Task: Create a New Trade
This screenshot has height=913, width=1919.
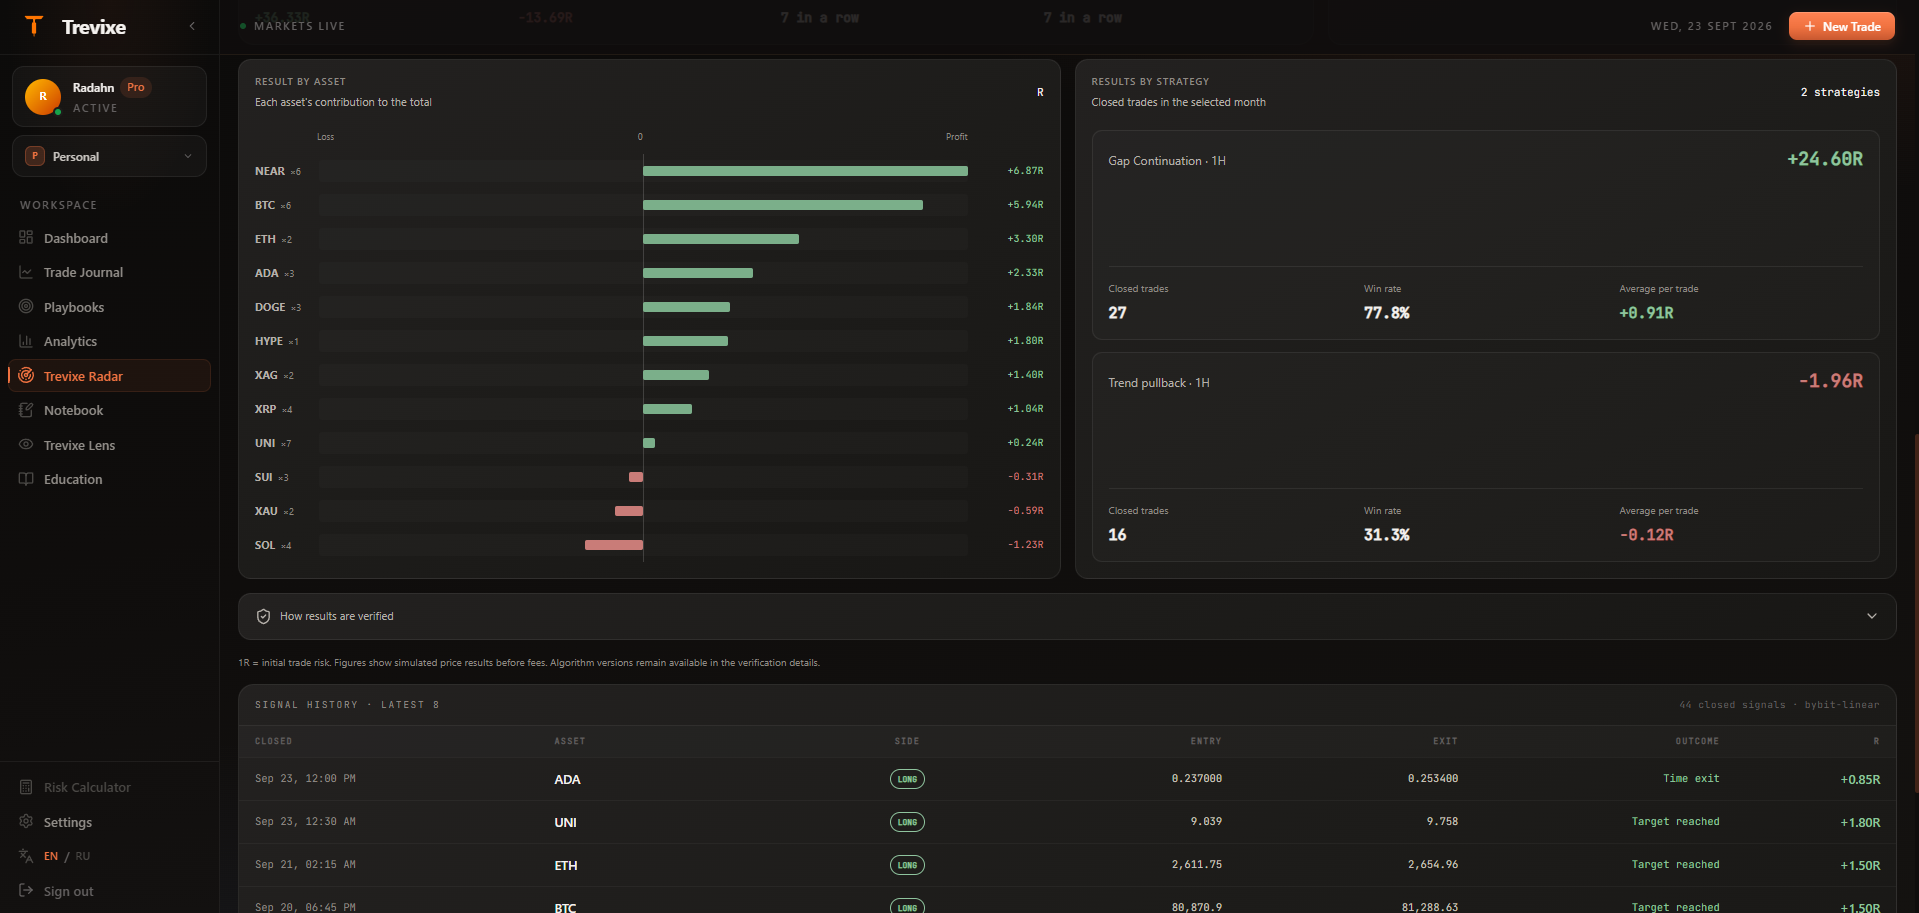Action: [x=1842, y=26]
